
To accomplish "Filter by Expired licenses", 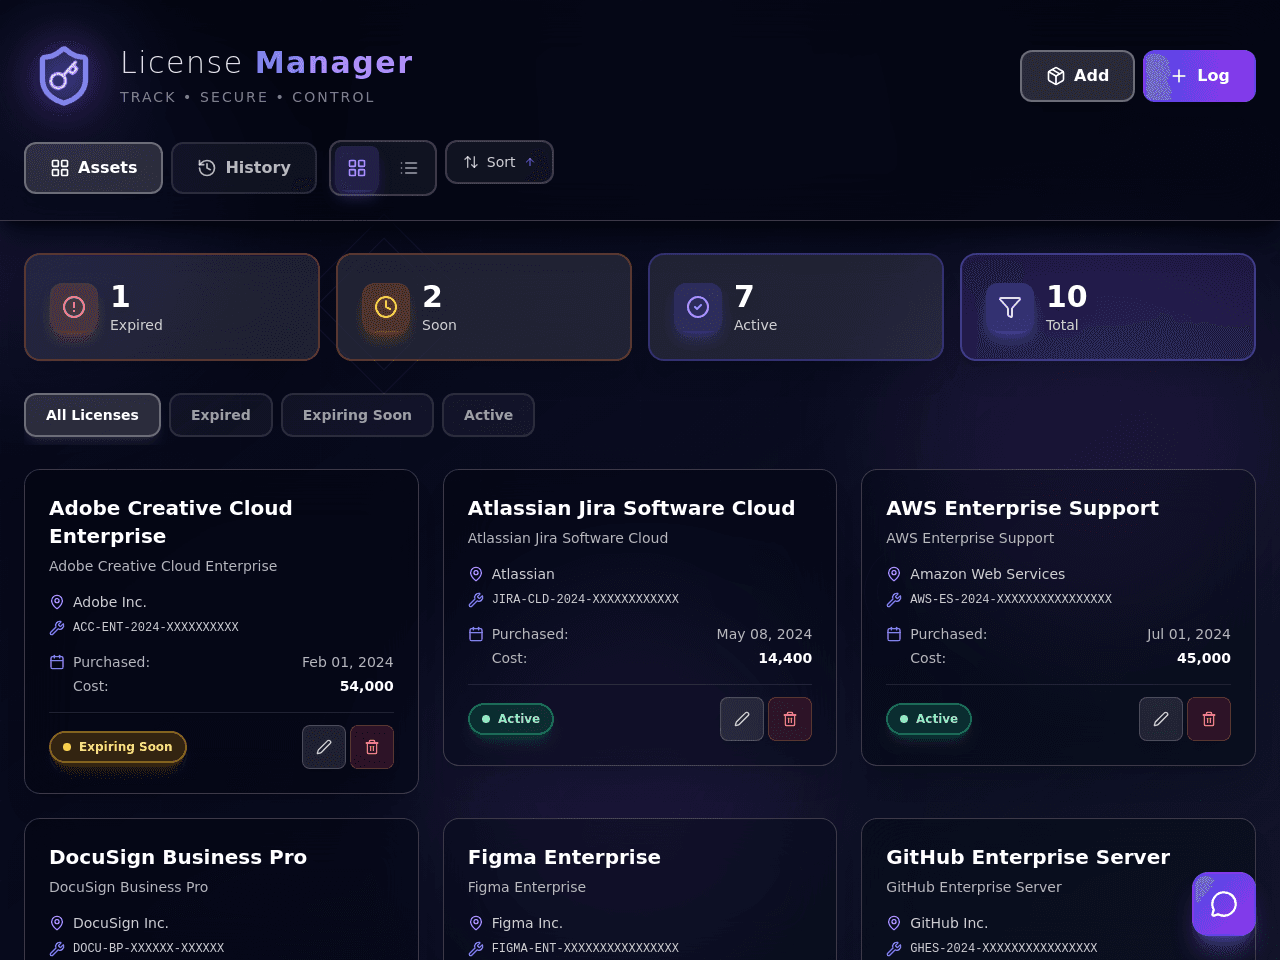I will click(221, 415).
